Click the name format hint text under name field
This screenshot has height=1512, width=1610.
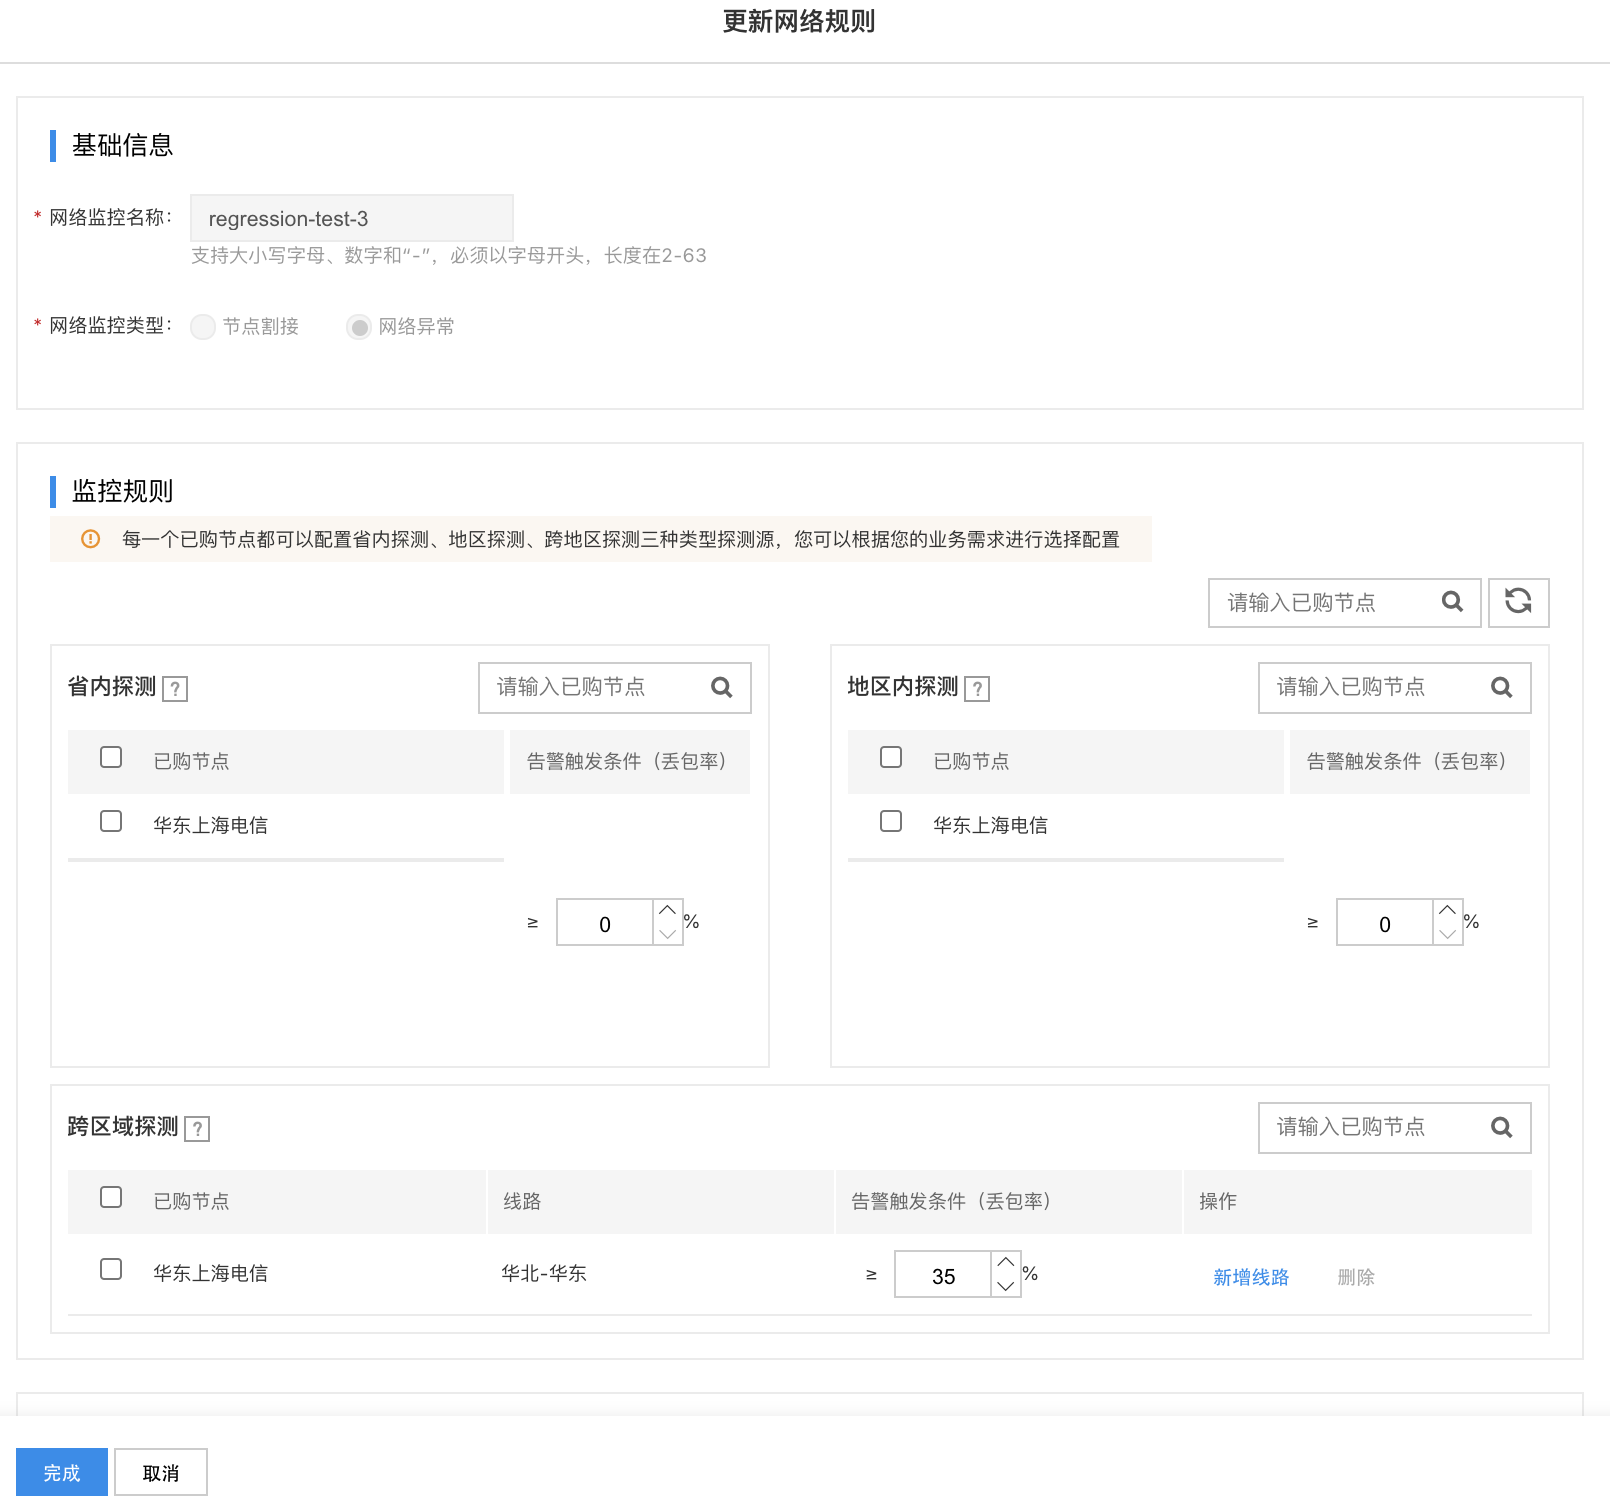tap(449, 256)
